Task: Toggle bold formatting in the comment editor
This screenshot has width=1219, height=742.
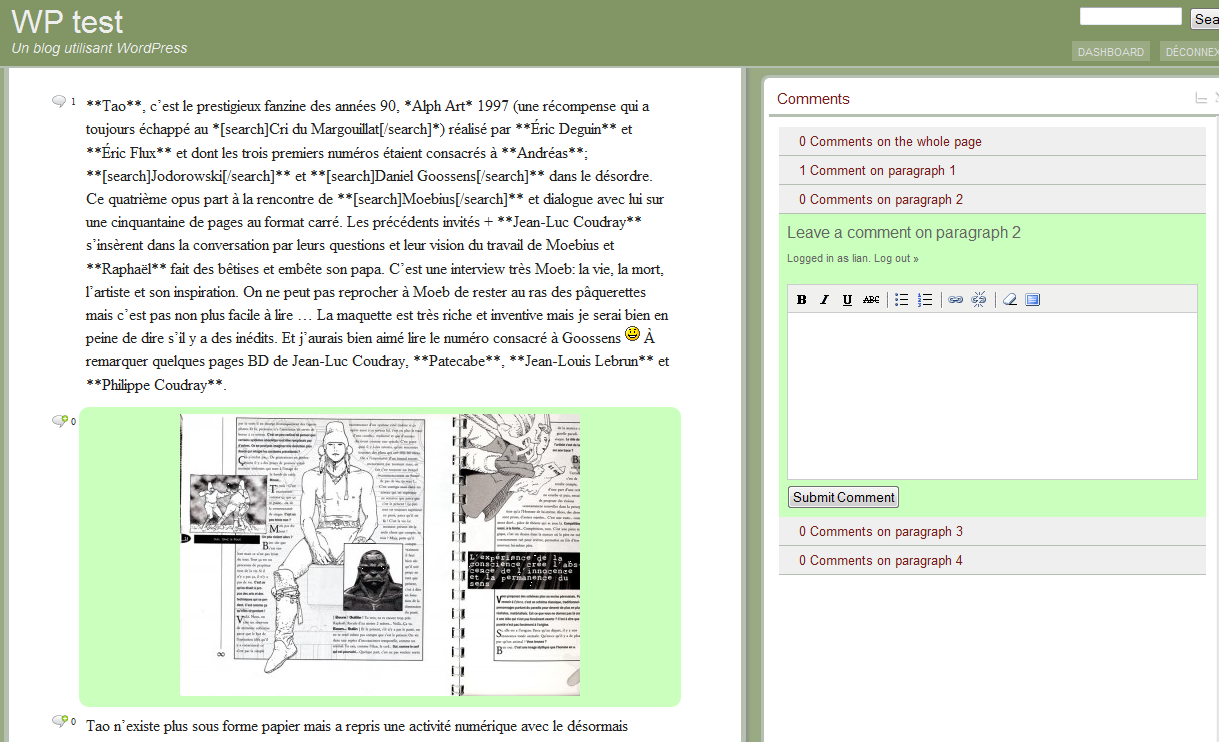Action: (x=802, y=300)
